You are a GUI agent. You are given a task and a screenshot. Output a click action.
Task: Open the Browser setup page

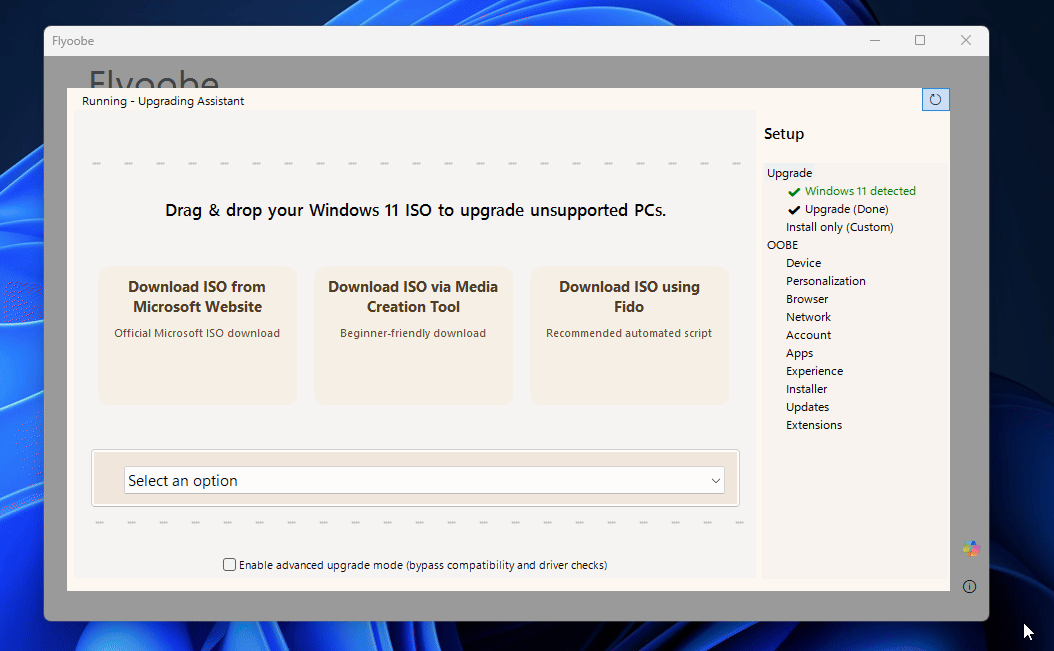pyautogui.click(x=807, y=299)
